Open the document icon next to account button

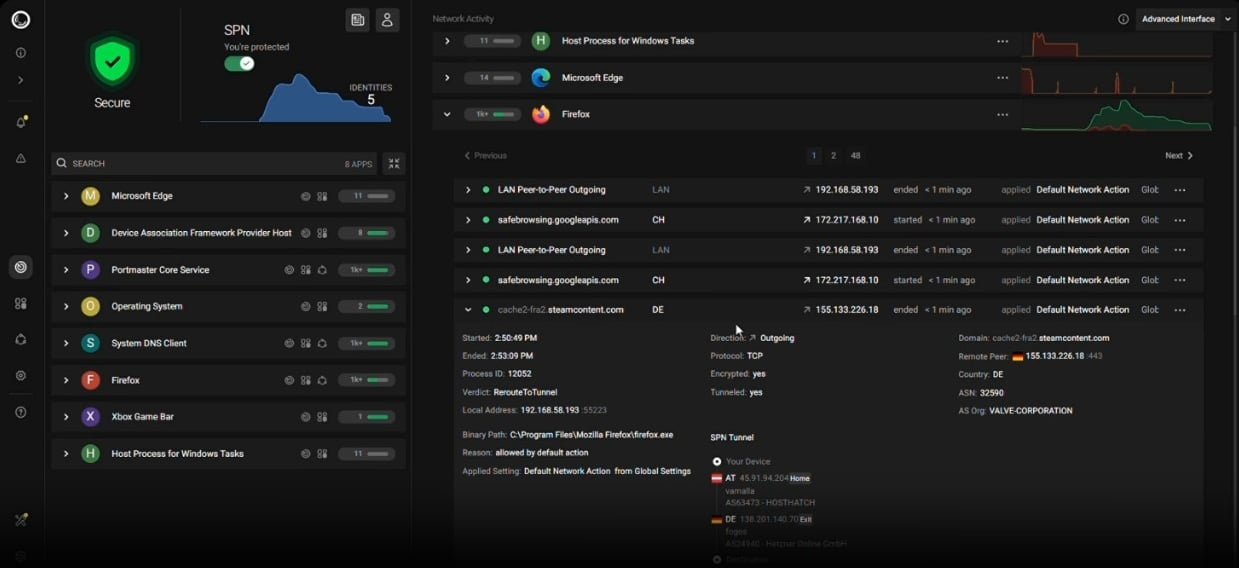[358, 20]
